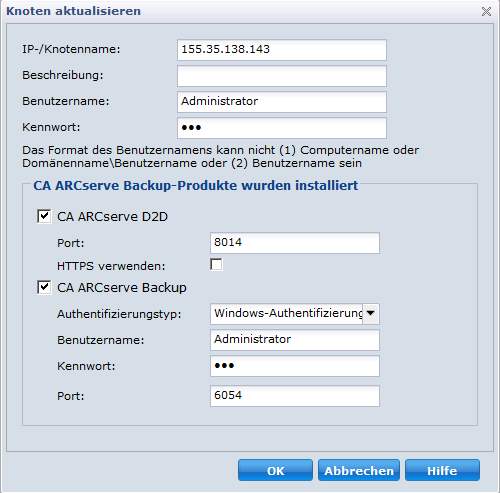Click the Das Format des Benutzernamens hint text
This screenshot has width=500, height=493.
(220, 157)
